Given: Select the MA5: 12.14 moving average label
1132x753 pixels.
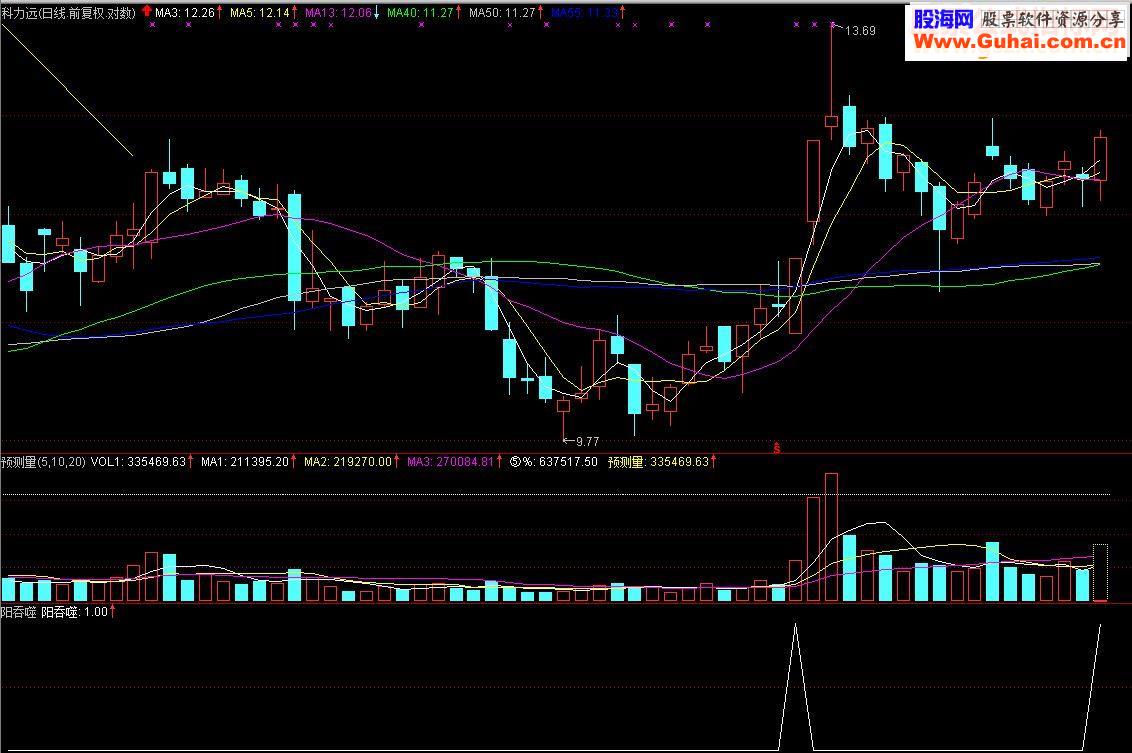Looking at the screenshot, I should click(260, 12).
